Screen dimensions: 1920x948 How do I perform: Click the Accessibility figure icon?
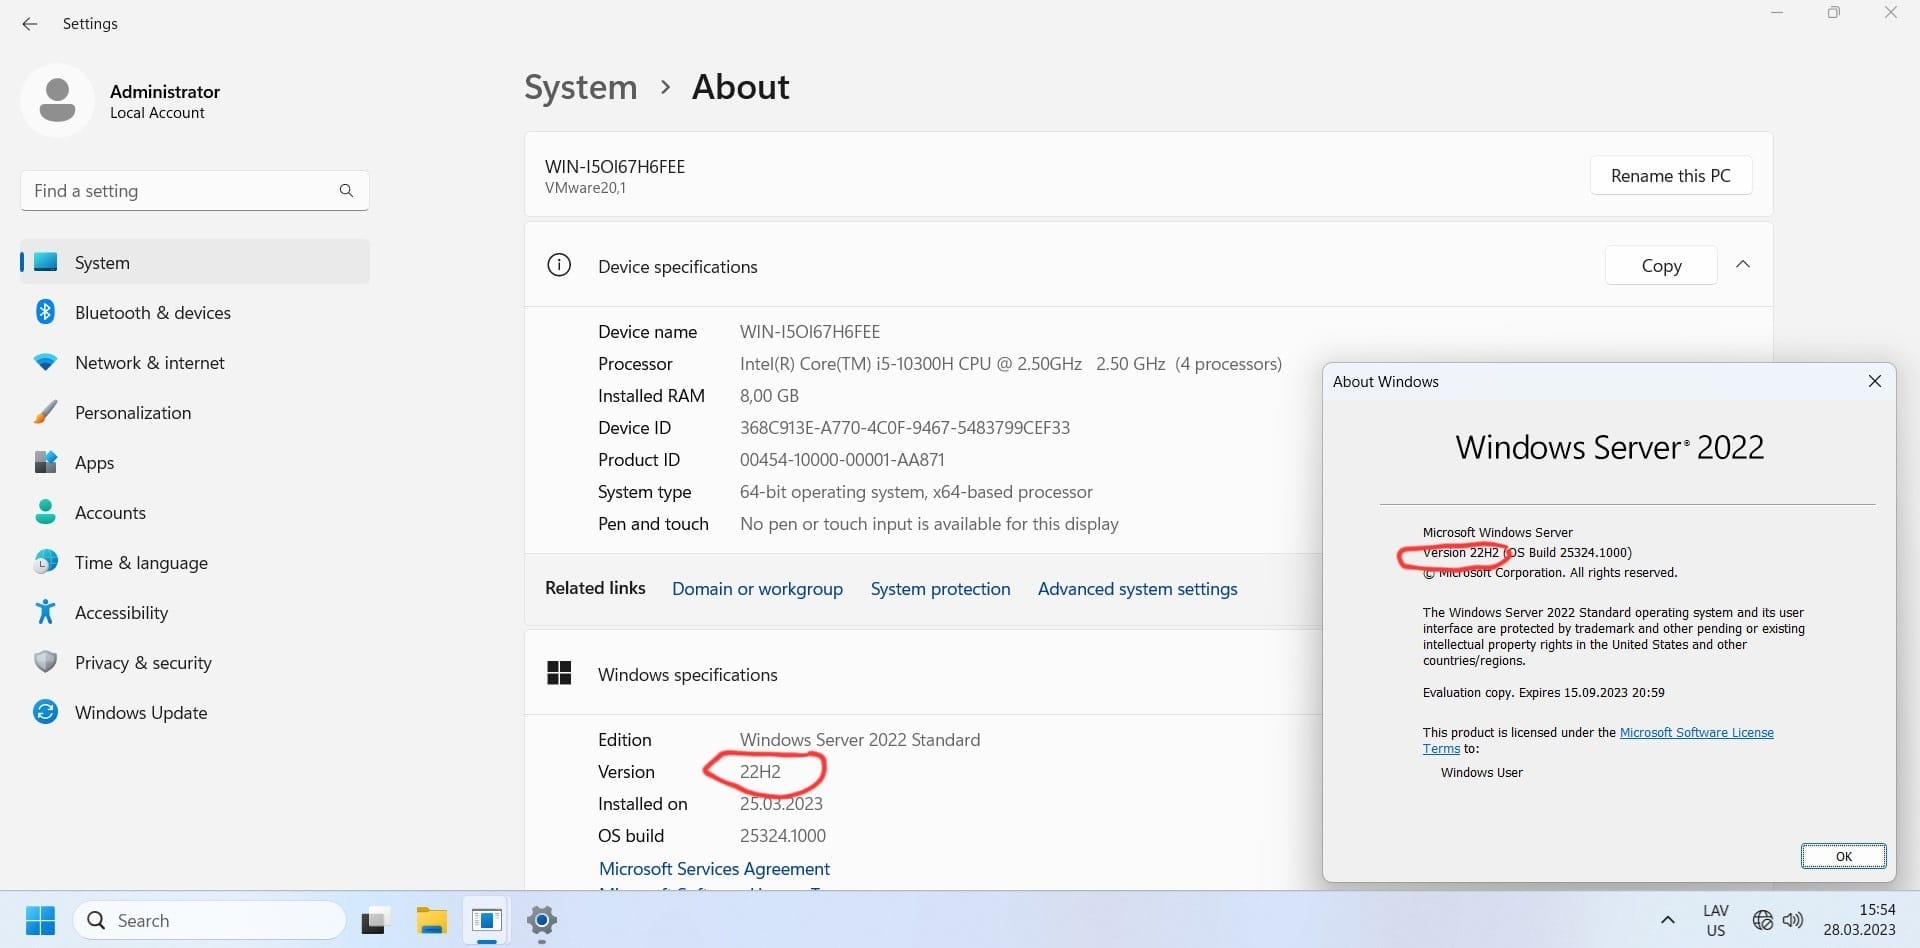coord(45,613)
